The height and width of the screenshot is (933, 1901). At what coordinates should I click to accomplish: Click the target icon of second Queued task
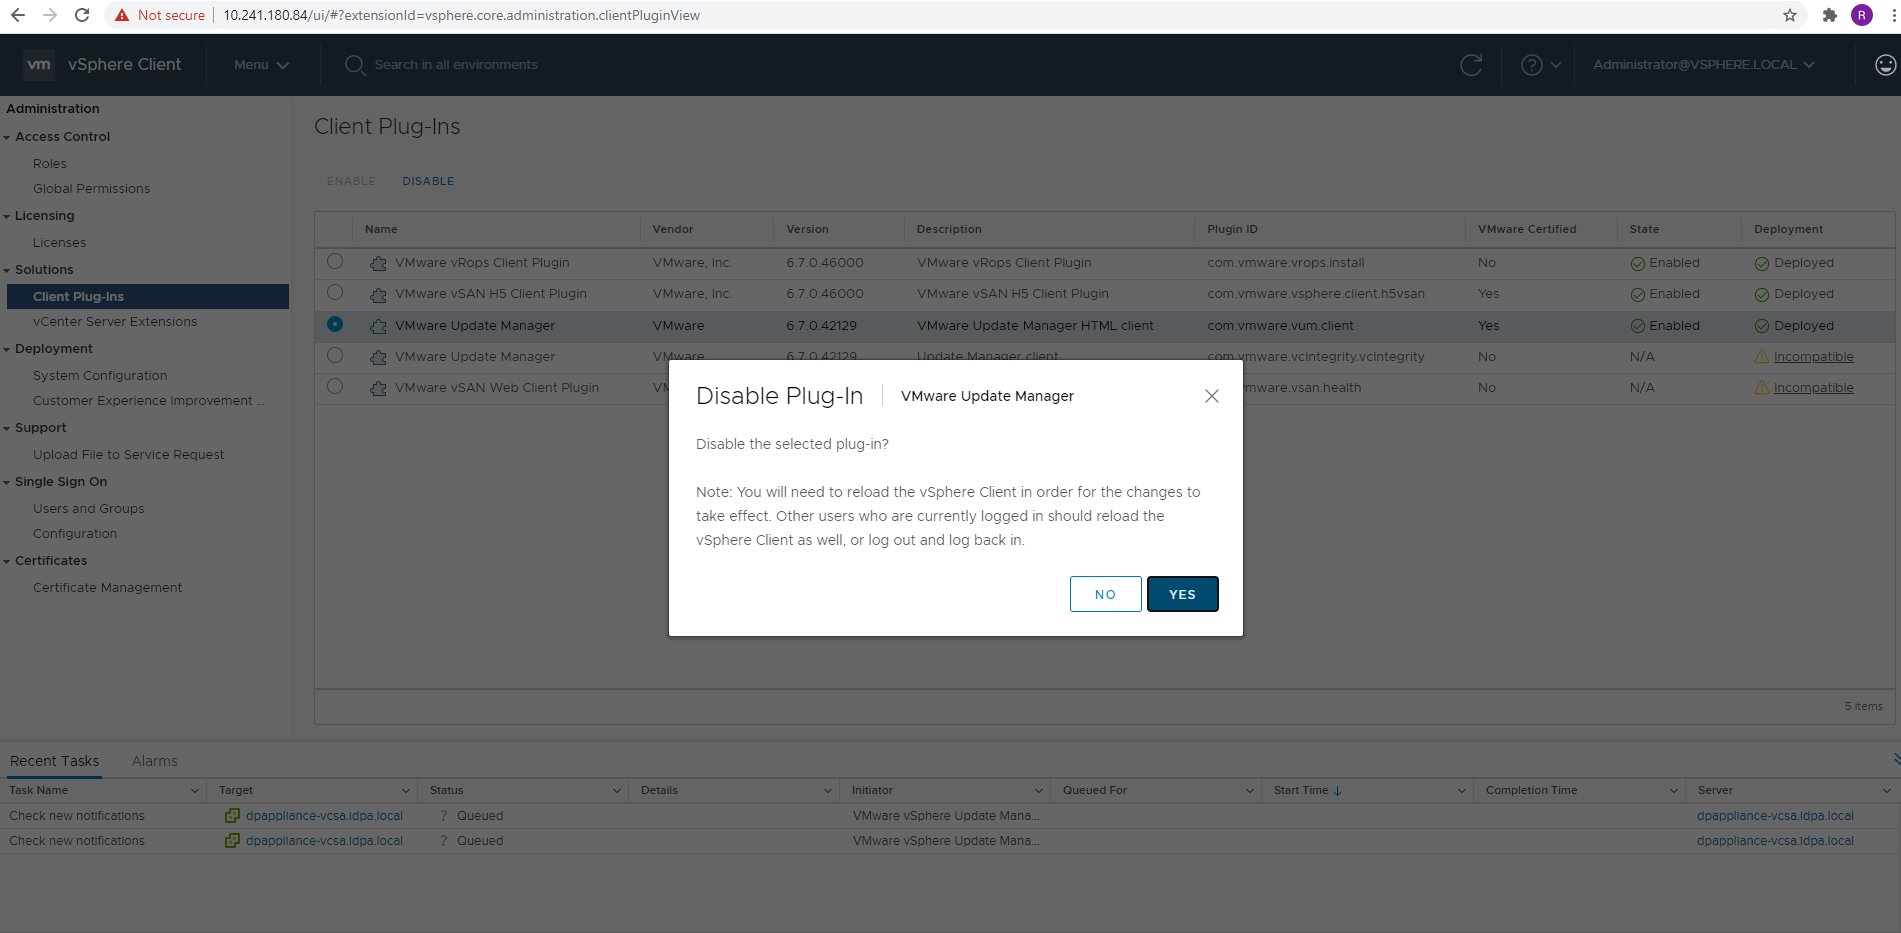coord(232,841)
